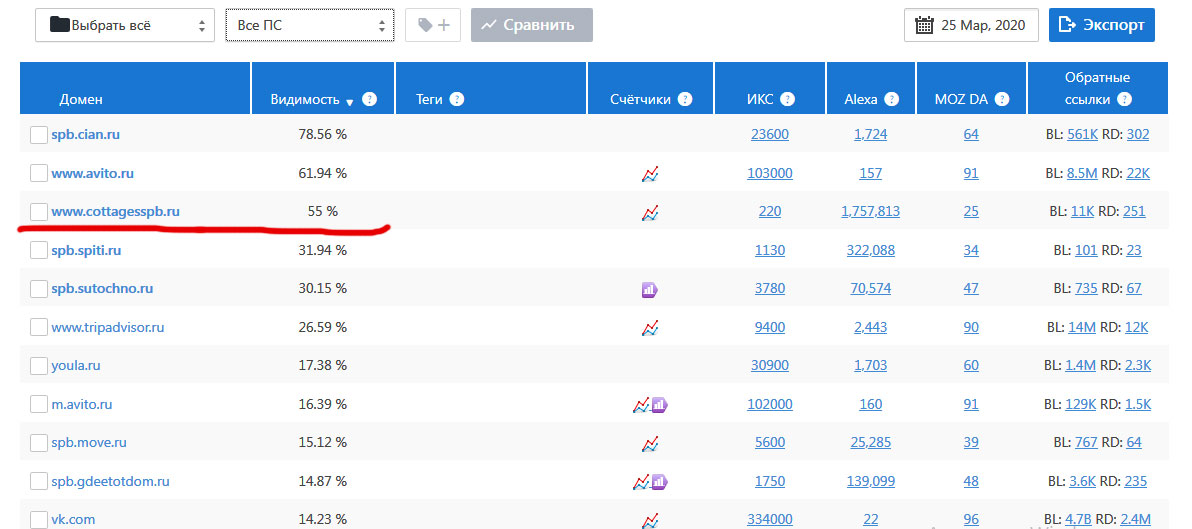Click help icon next to ИКС header

coord(788,99)
